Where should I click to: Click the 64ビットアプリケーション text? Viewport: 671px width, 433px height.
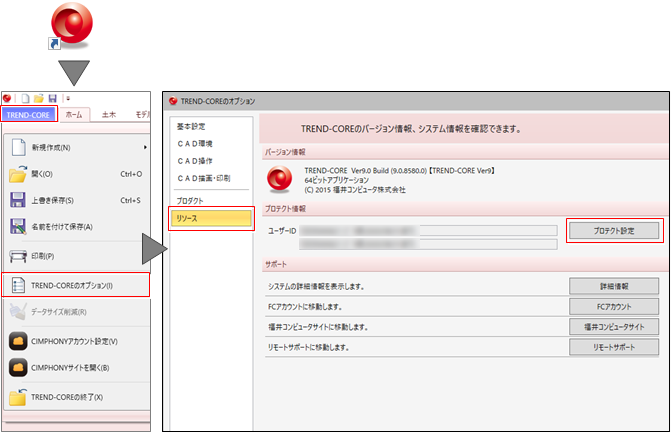point(337,180)
